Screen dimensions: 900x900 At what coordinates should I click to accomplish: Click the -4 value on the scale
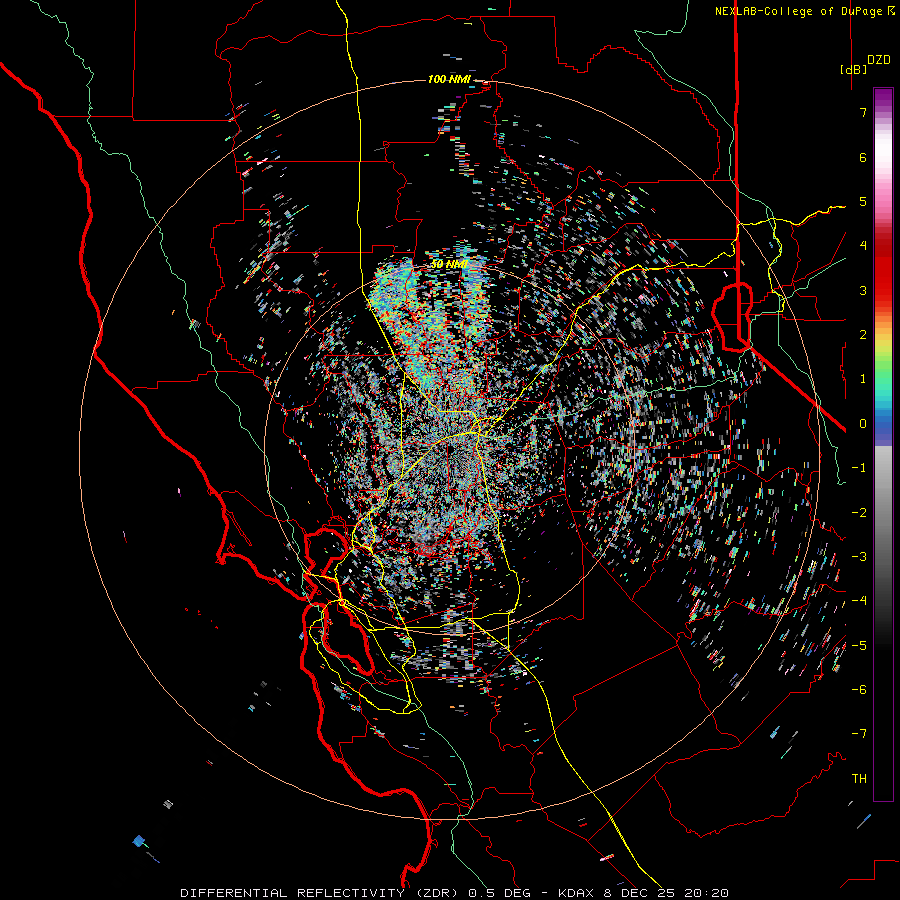[x=859, y=601]
